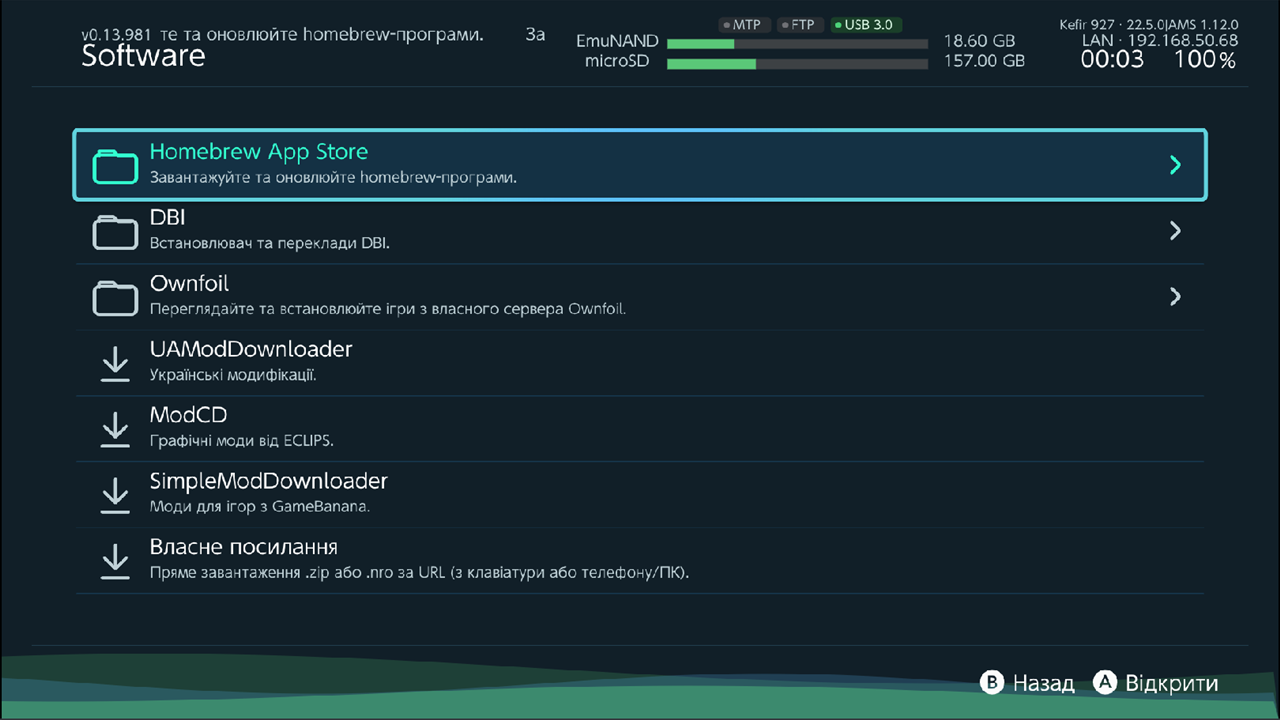Toggle the FTP status indicator
This screenshot has height=720, width=1280.
(800, 24)
